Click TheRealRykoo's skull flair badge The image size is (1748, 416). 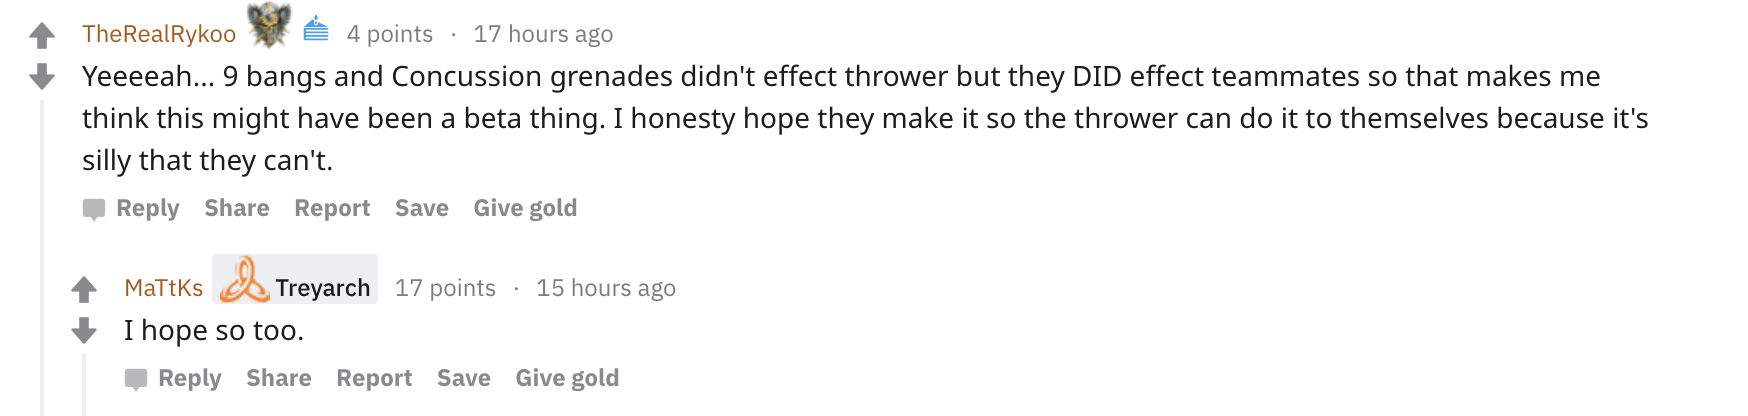point(269,26)
